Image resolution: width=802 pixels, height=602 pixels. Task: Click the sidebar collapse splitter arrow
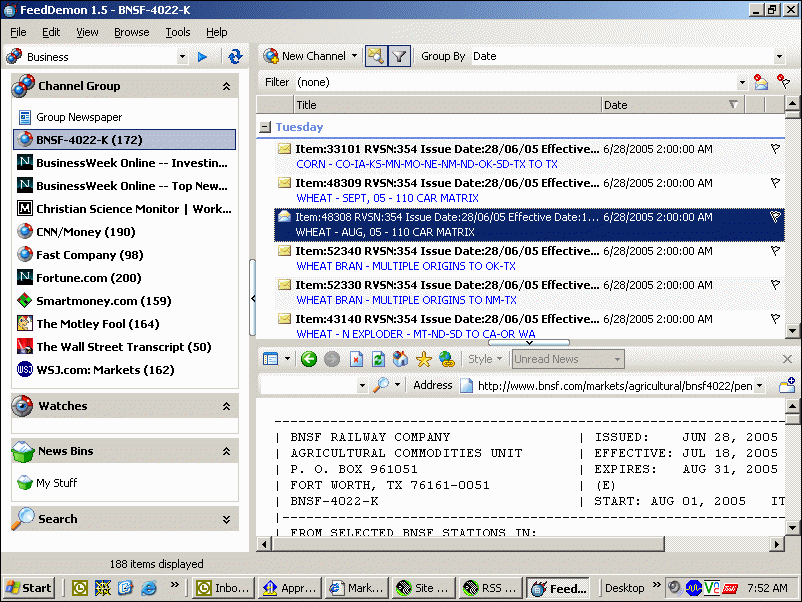253,298
